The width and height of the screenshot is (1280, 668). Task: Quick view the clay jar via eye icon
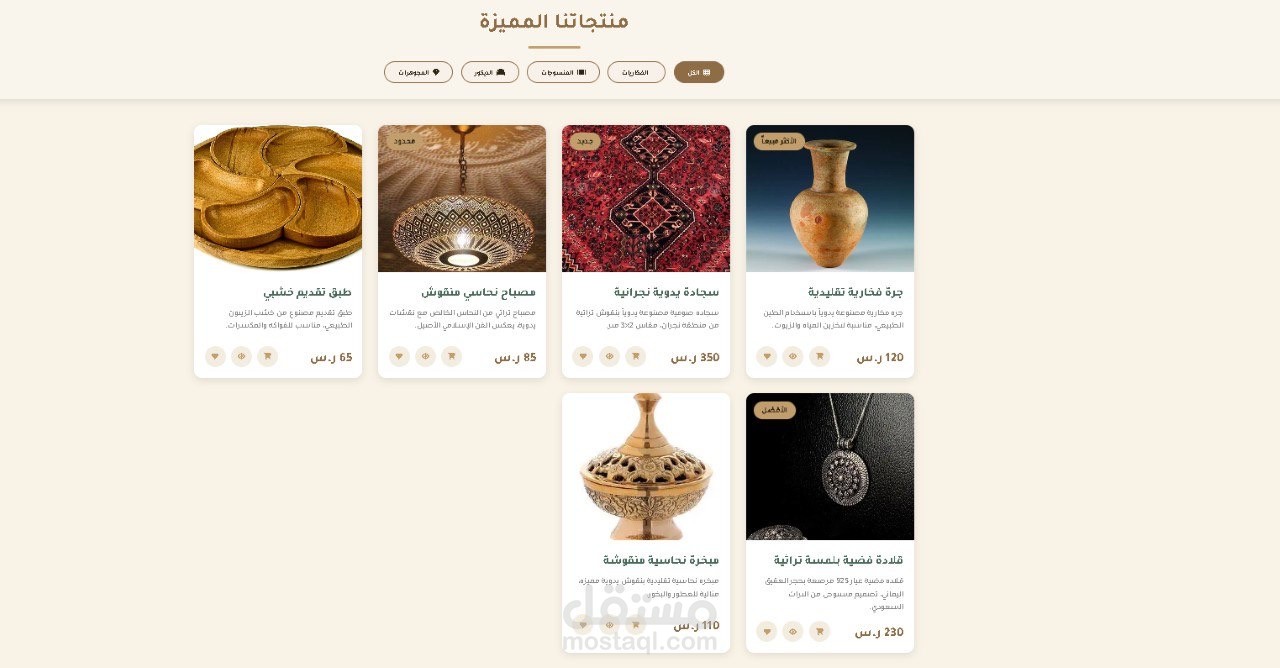(793, 356)
